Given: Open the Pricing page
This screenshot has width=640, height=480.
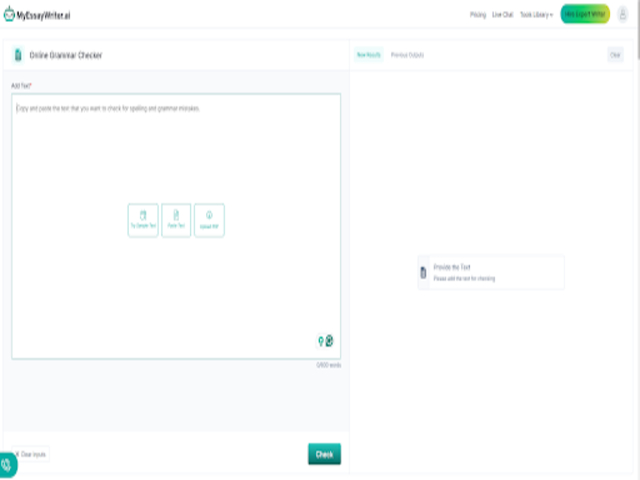Looking at the screenshot, I should tap(478, 15).
